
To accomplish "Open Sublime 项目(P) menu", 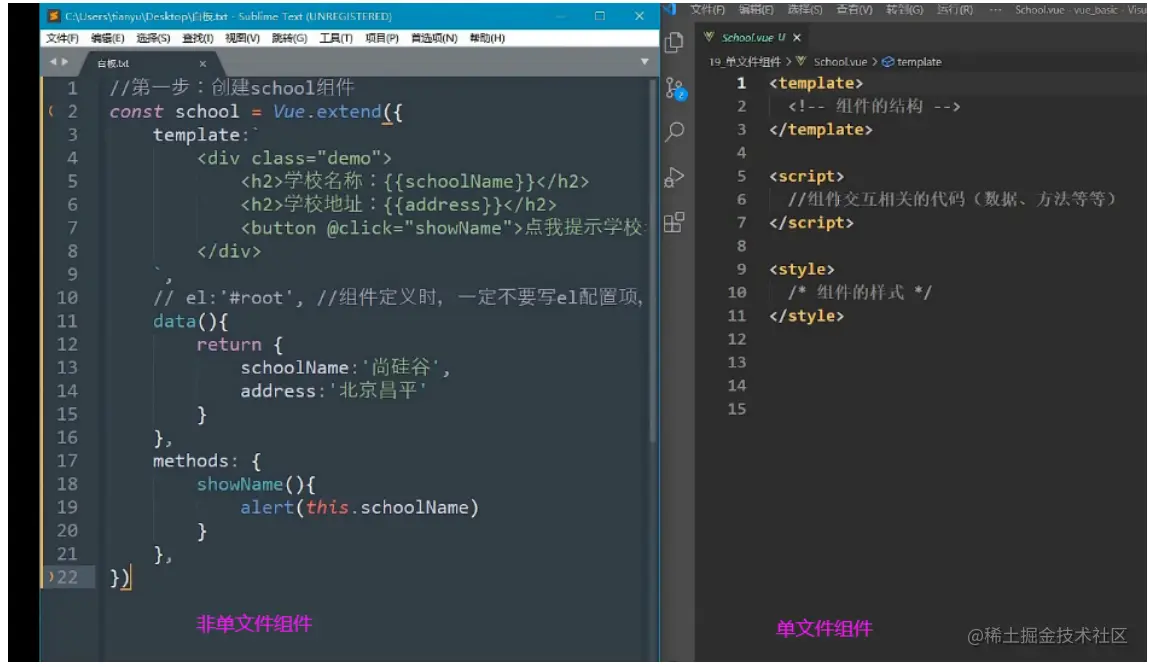I will tap(382, 38).
